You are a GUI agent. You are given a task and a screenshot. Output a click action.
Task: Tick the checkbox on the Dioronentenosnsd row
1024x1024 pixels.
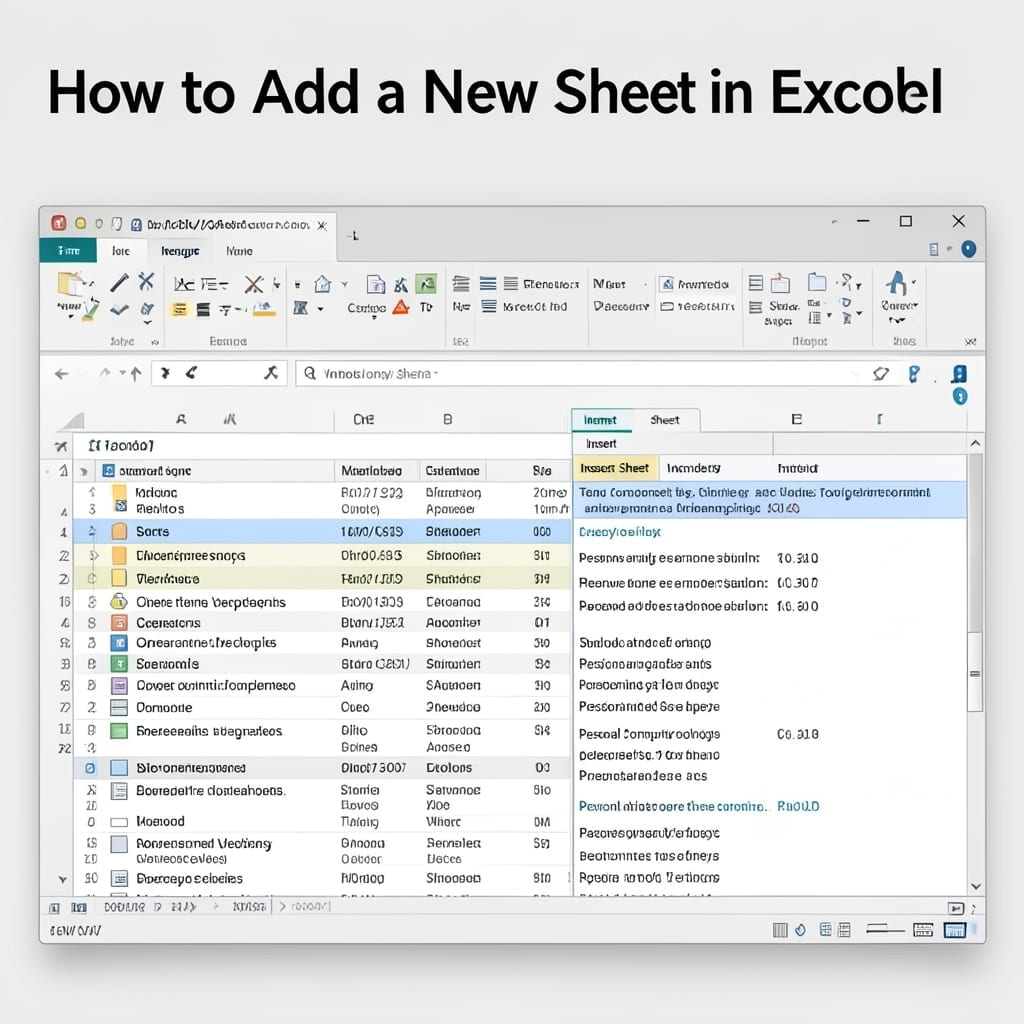coord(90,768)
